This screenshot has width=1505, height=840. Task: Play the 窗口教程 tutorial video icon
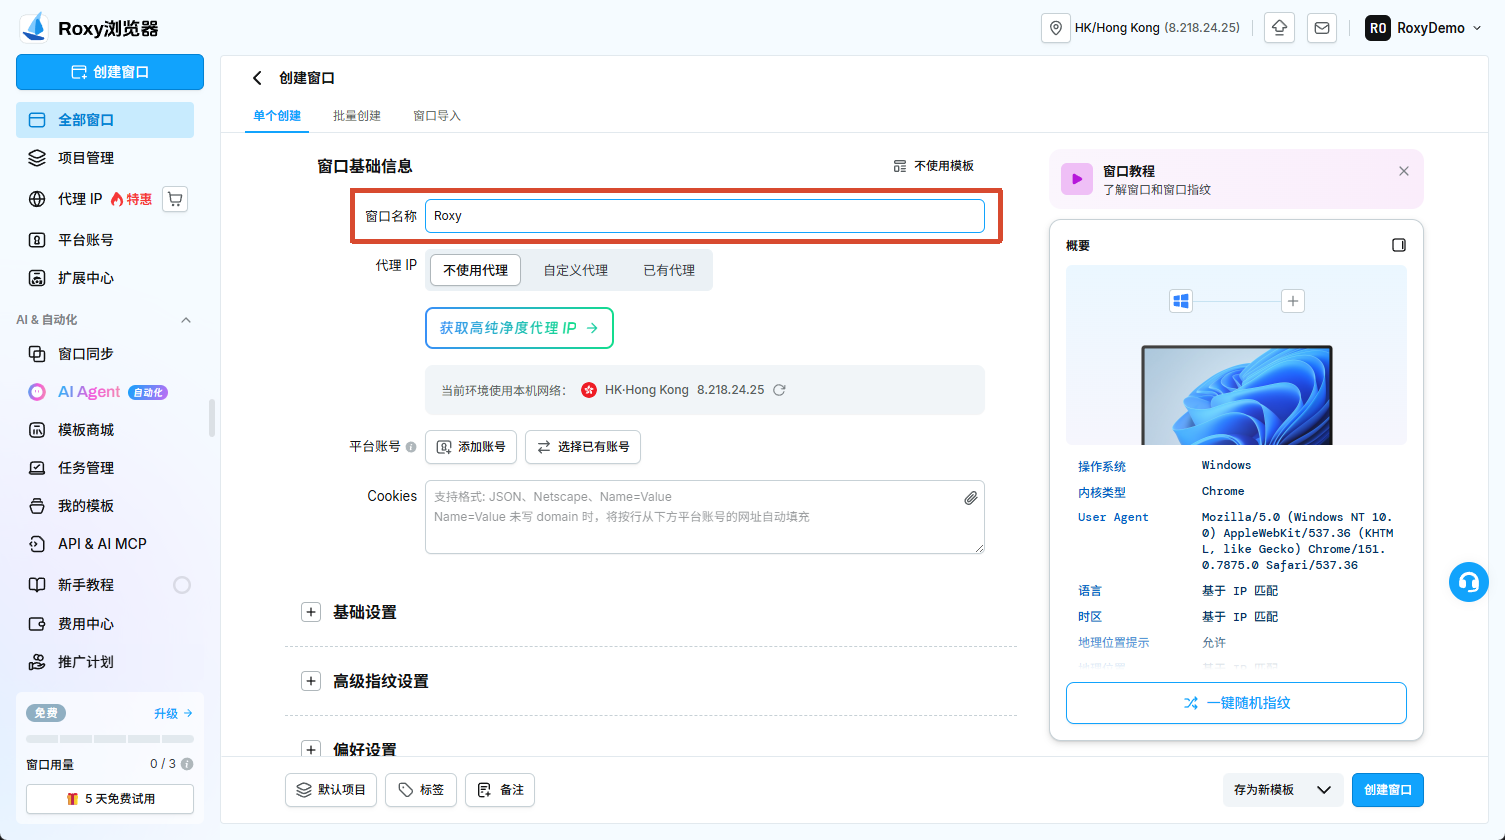point(1077,179)
